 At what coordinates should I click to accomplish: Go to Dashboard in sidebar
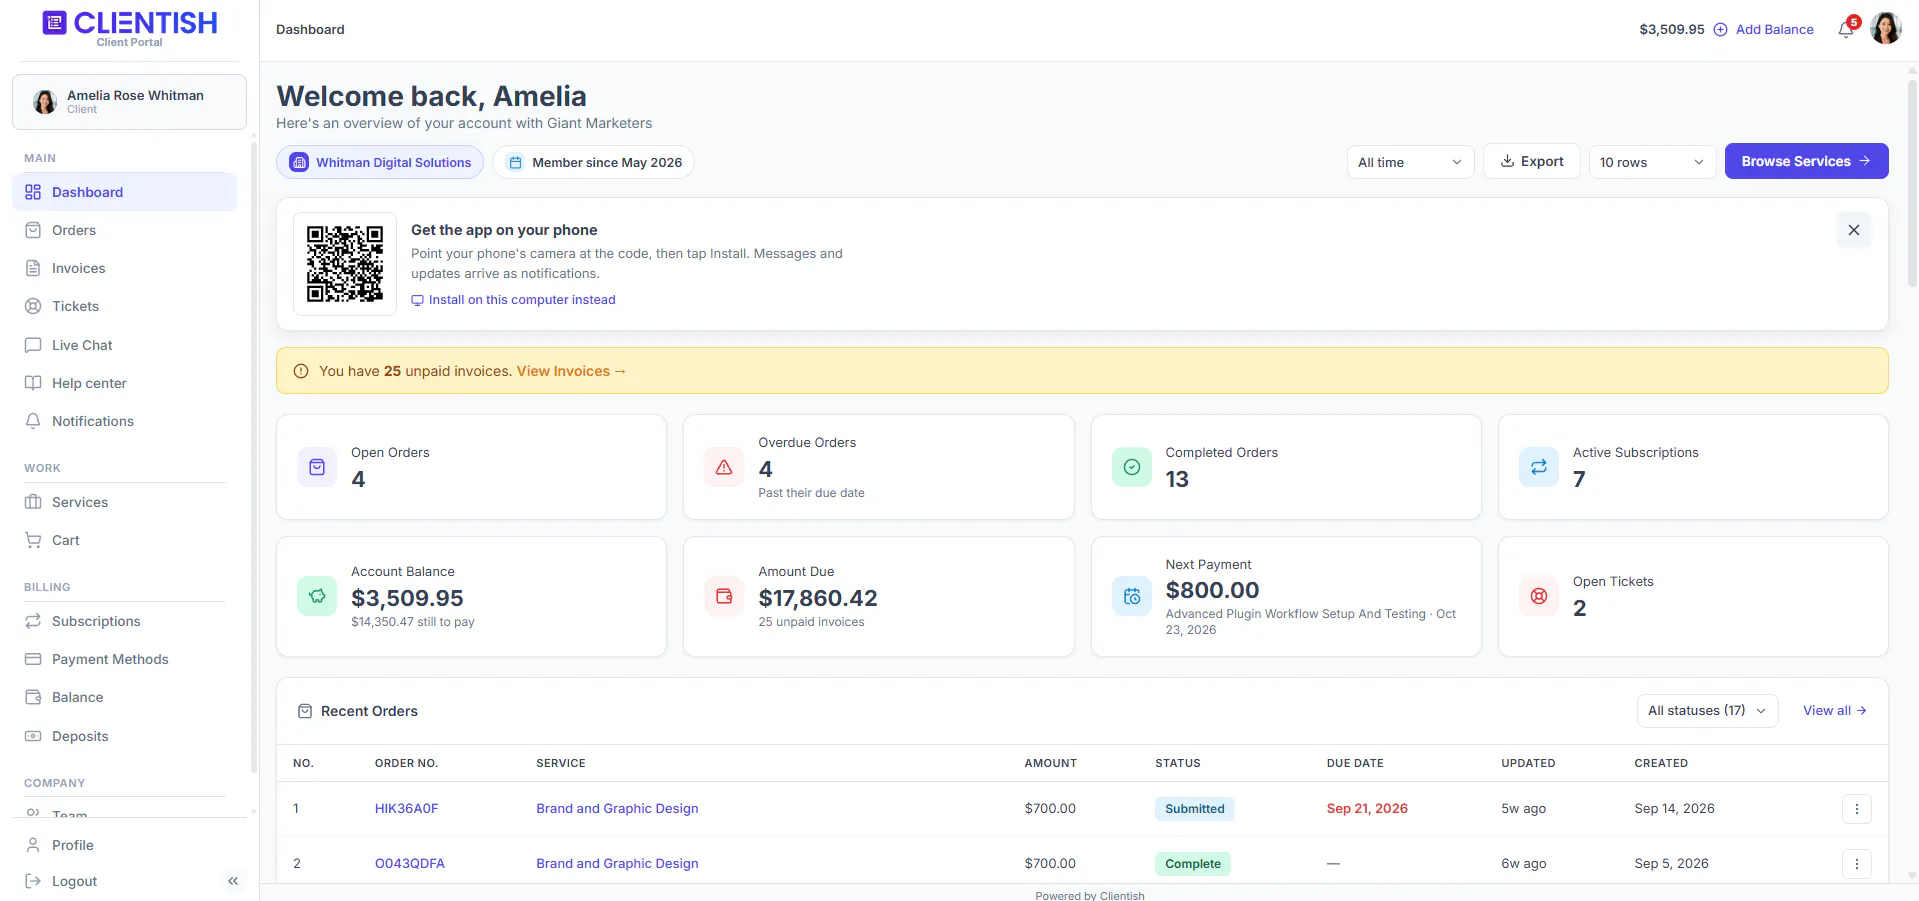(x=124, y=192)
